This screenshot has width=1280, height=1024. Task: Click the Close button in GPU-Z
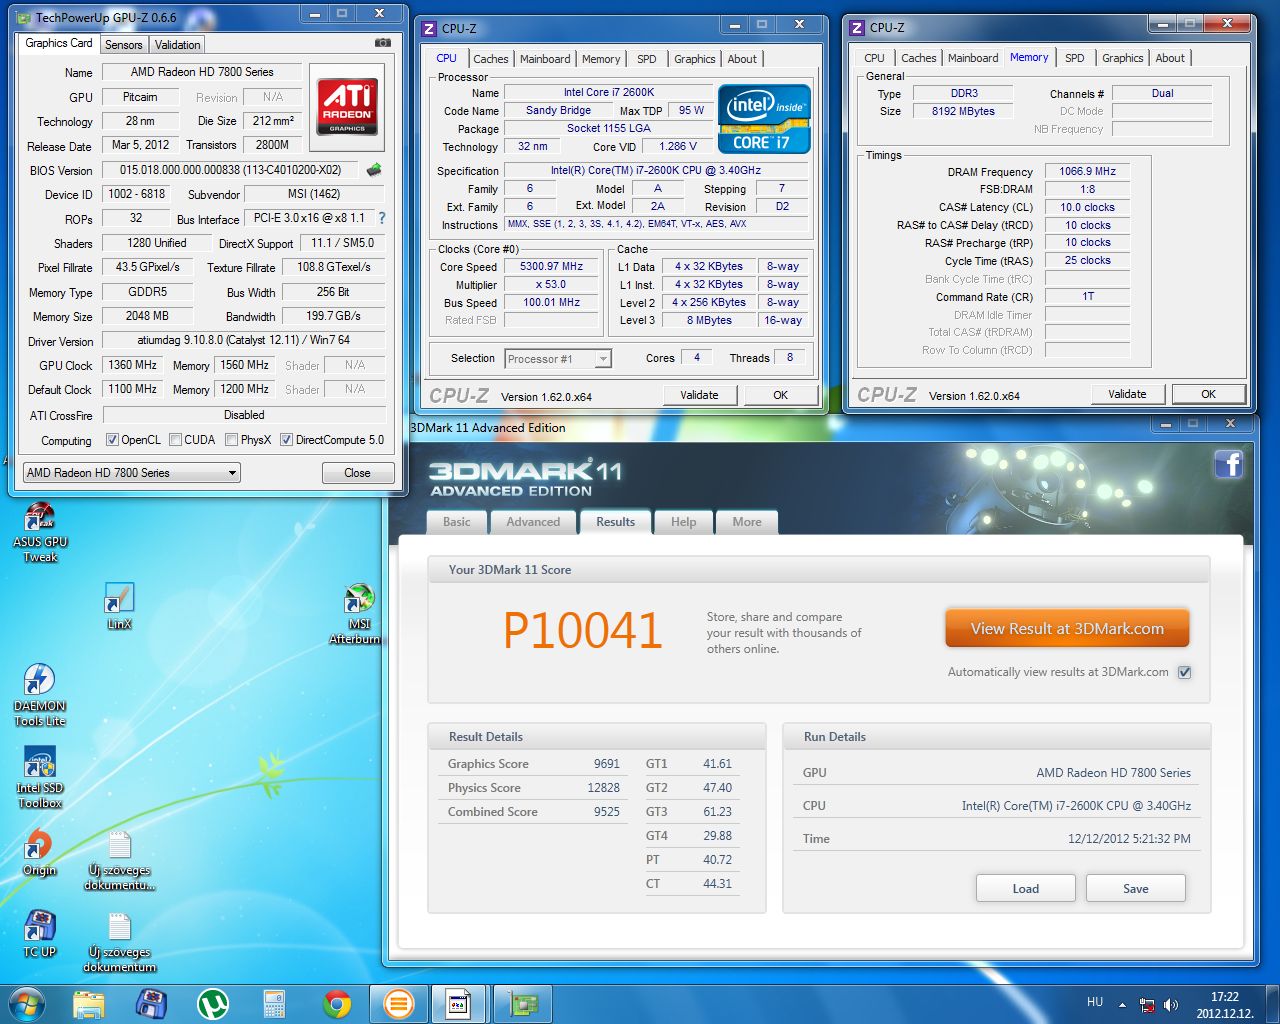click(x=357, y=473)
